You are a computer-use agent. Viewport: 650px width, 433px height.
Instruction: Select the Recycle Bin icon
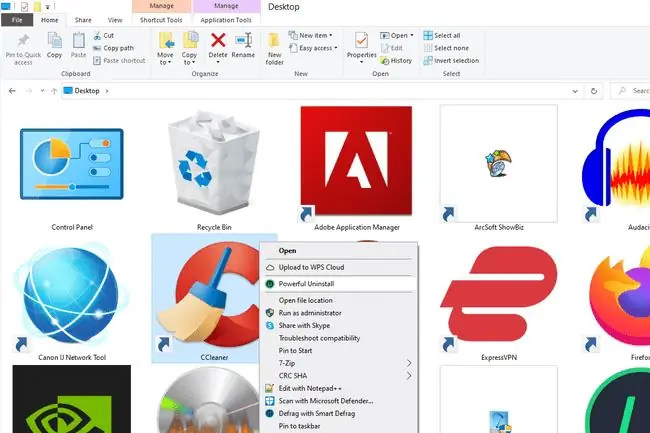(x=214, y=164)
